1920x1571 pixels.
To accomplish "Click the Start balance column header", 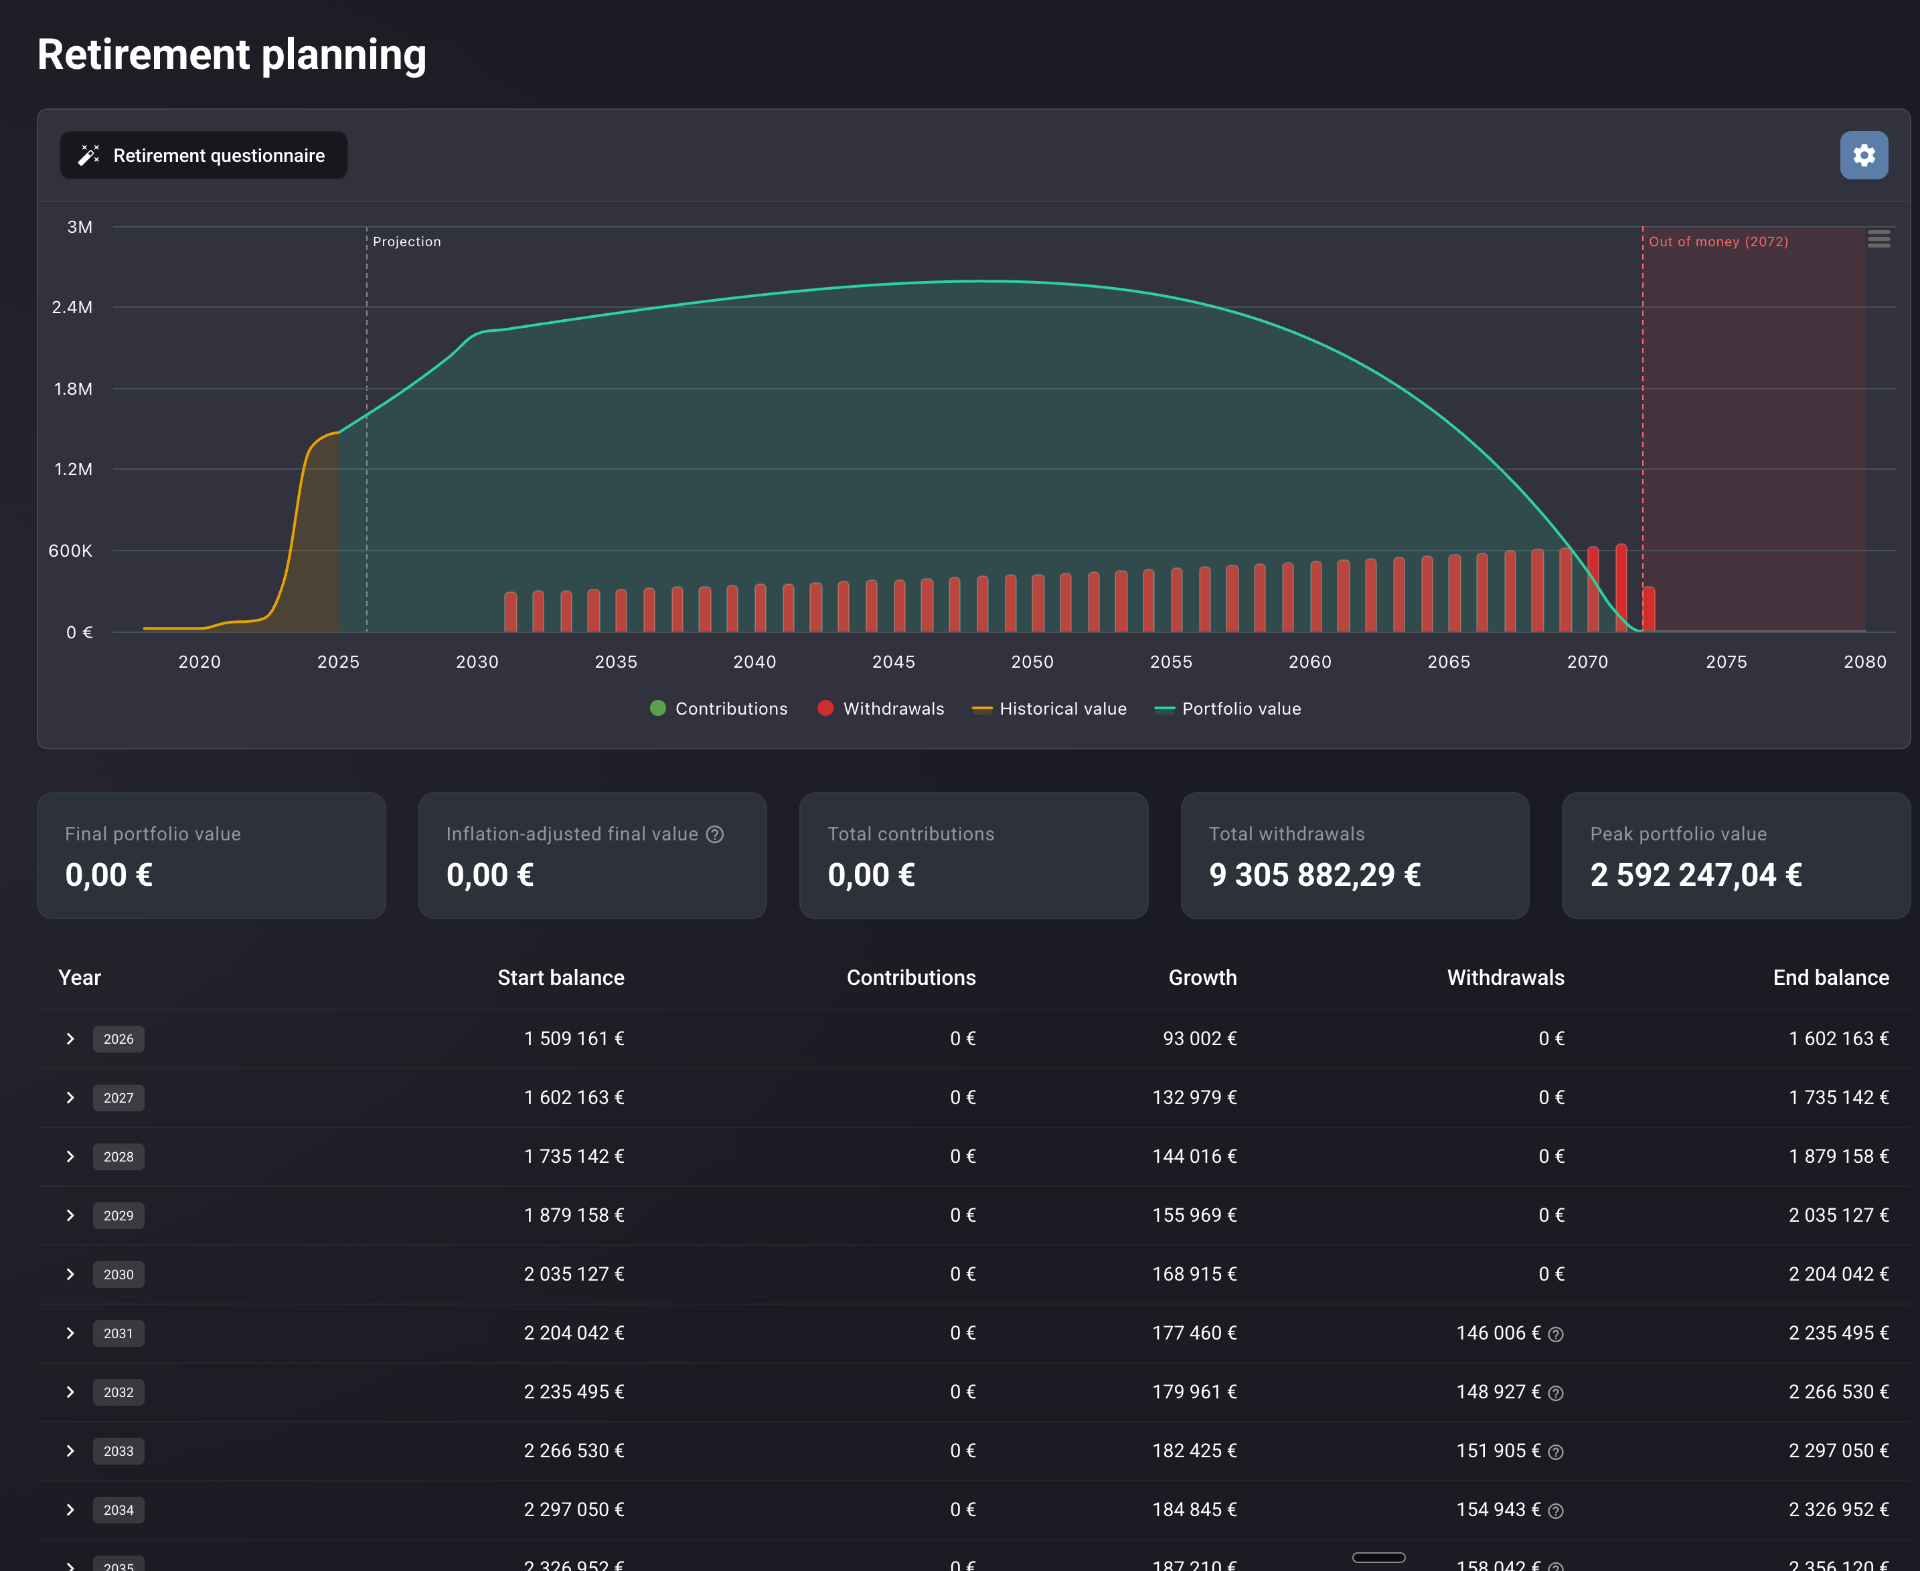I will [x=561, y=978].
